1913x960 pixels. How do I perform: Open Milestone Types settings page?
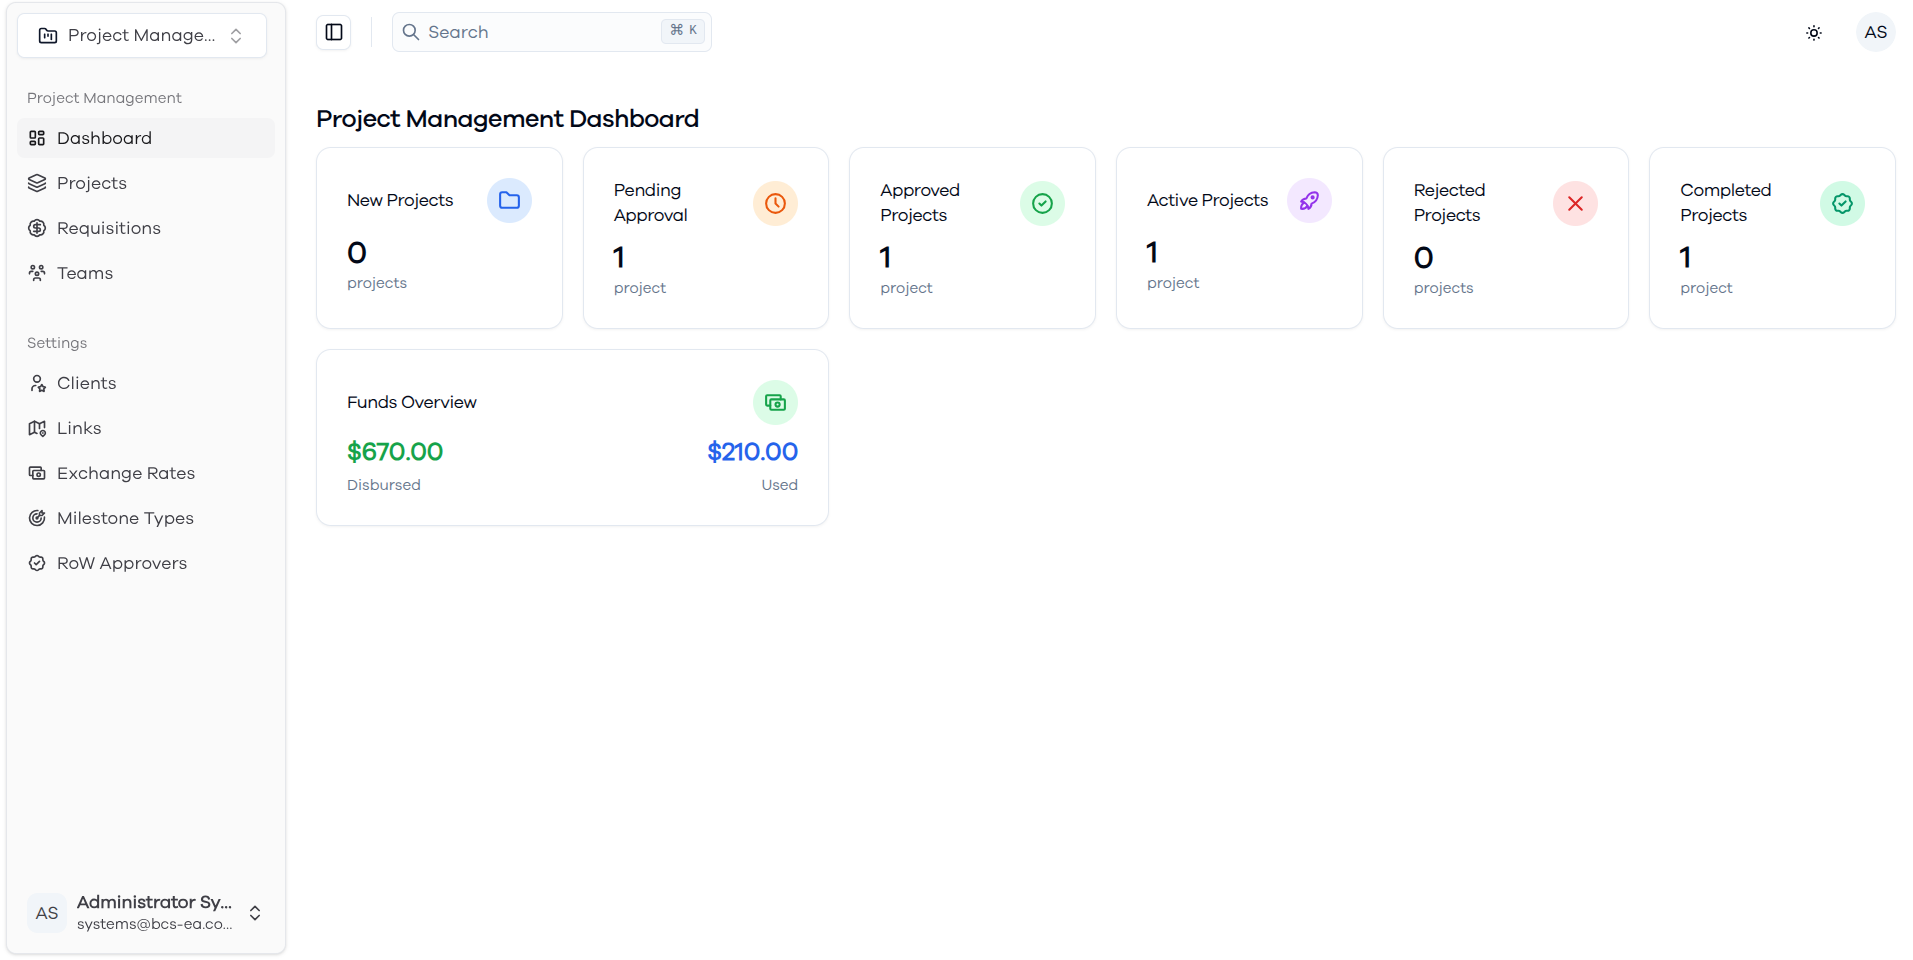point(146,518)
